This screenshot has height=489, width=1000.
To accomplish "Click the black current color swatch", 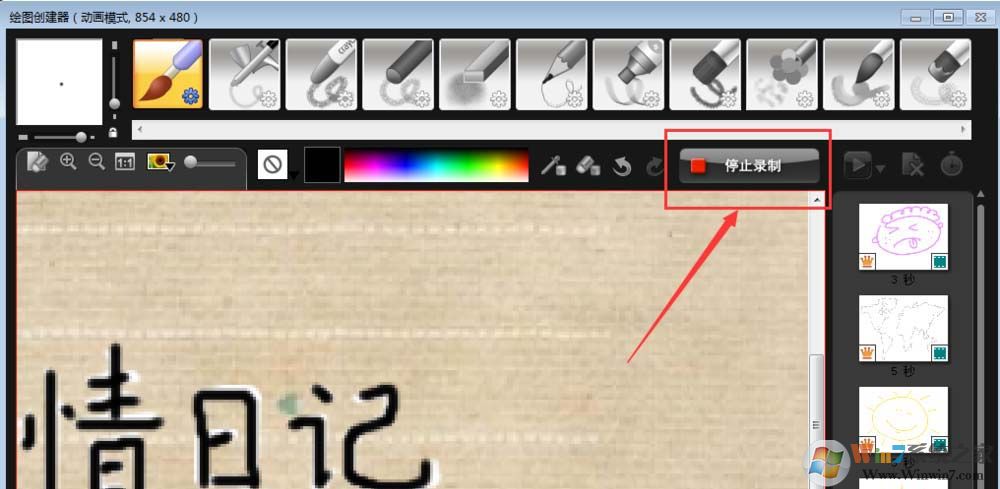I will click(322, 165).
